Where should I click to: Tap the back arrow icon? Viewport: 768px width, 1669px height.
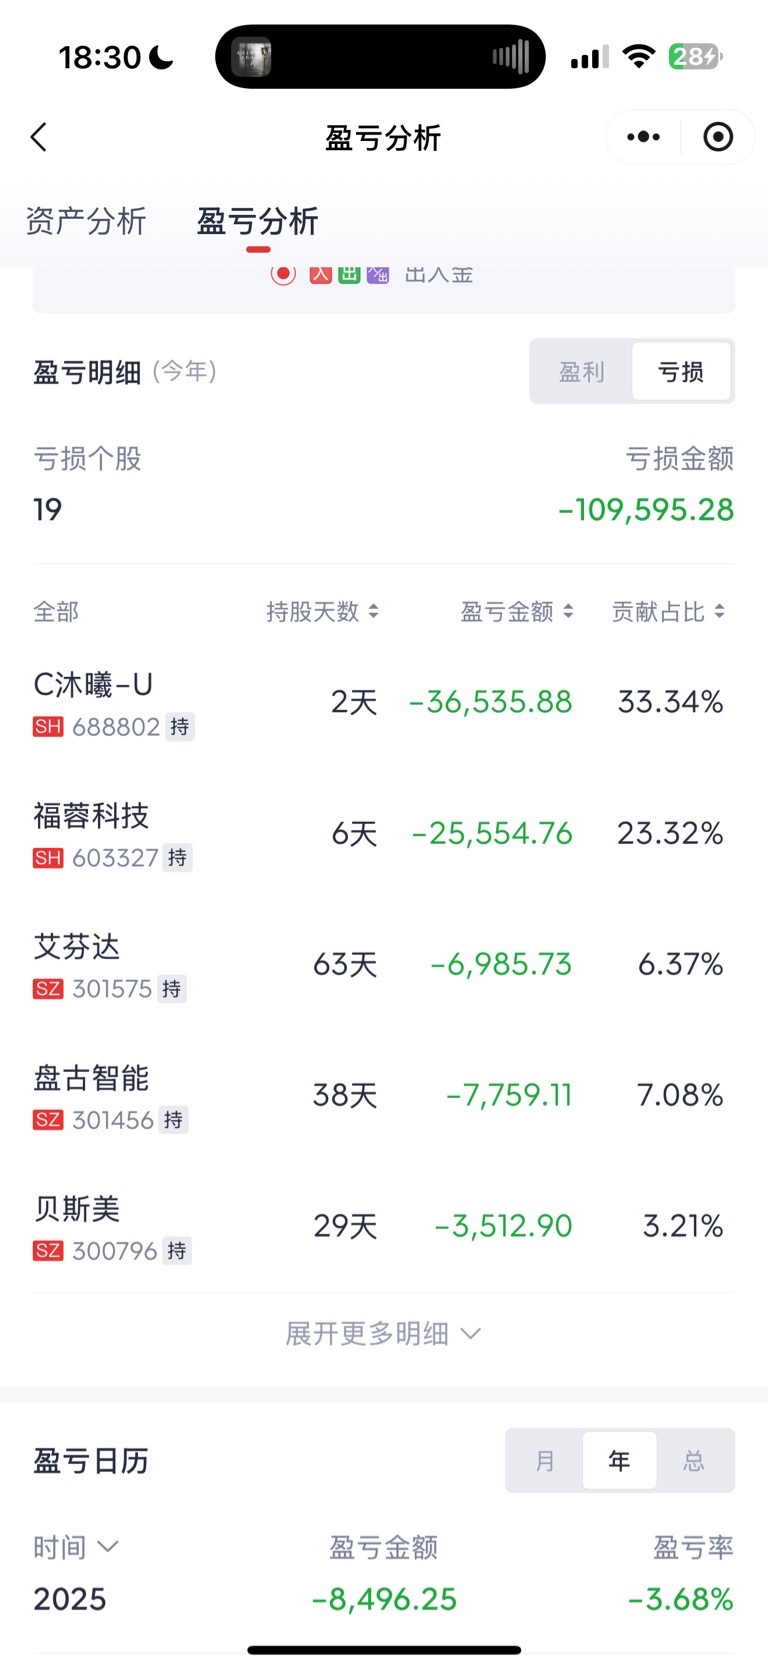click(x=39, y=137)
